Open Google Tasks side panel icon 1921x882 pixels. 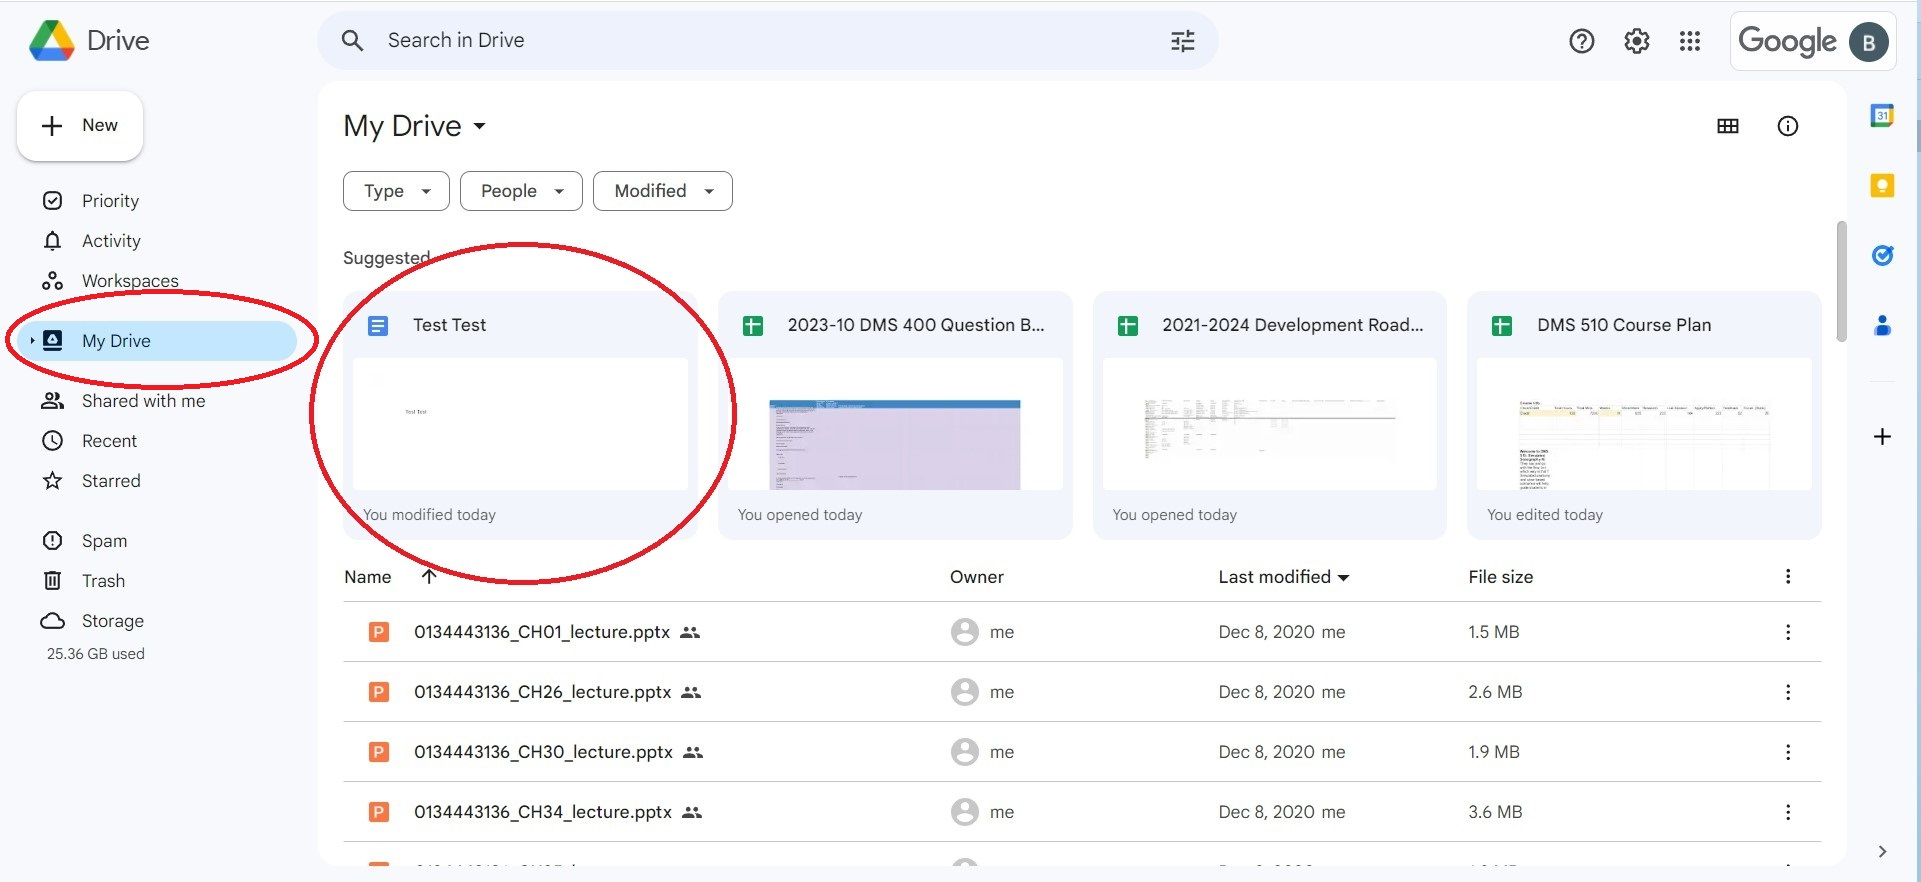coord(1882,256)
